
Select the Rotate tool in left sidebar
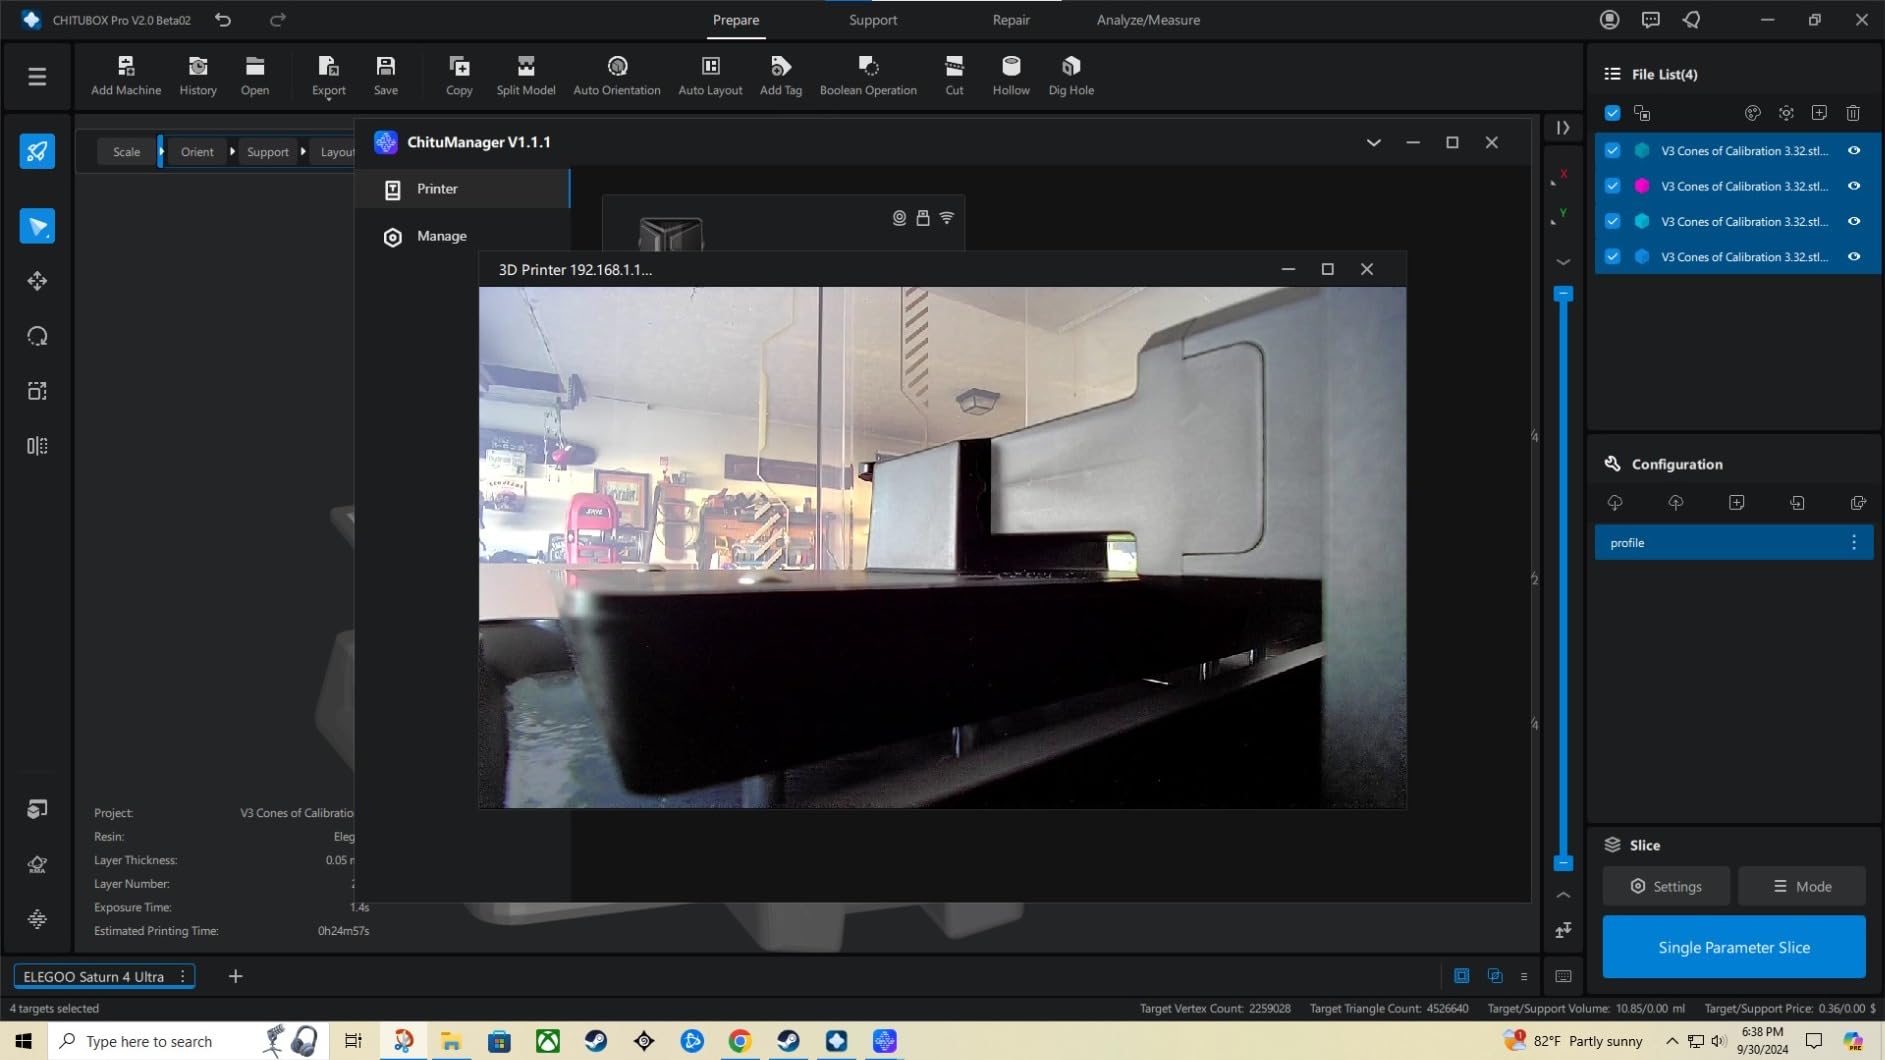37,337
